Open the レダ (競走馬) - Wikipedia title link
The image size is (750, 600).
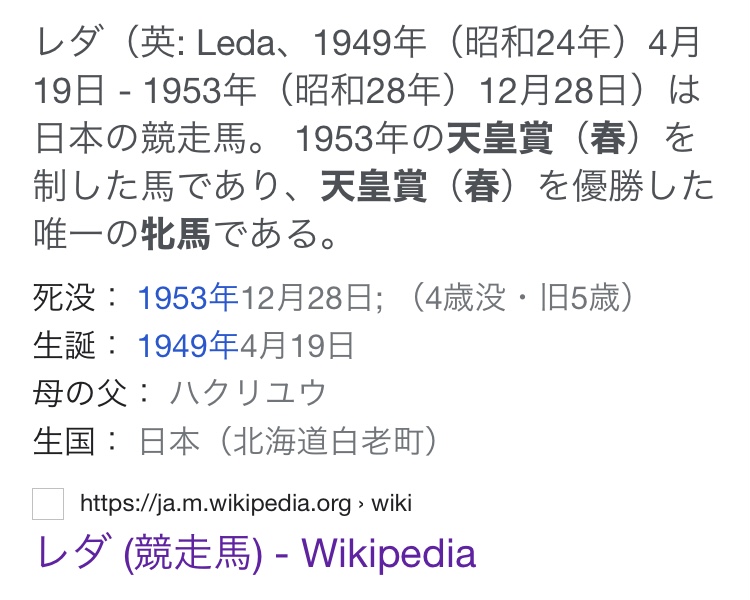coord(256,552)
